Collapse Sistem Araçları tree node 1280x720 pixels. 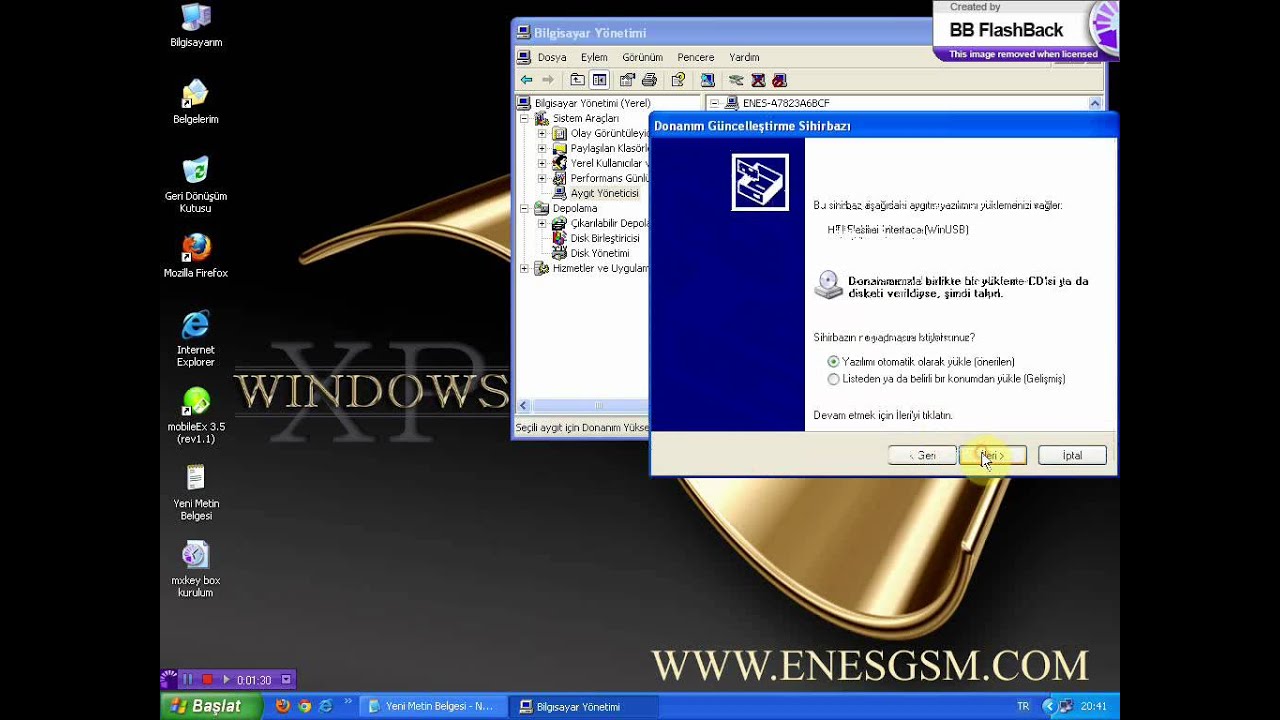(x=525, y=118)
